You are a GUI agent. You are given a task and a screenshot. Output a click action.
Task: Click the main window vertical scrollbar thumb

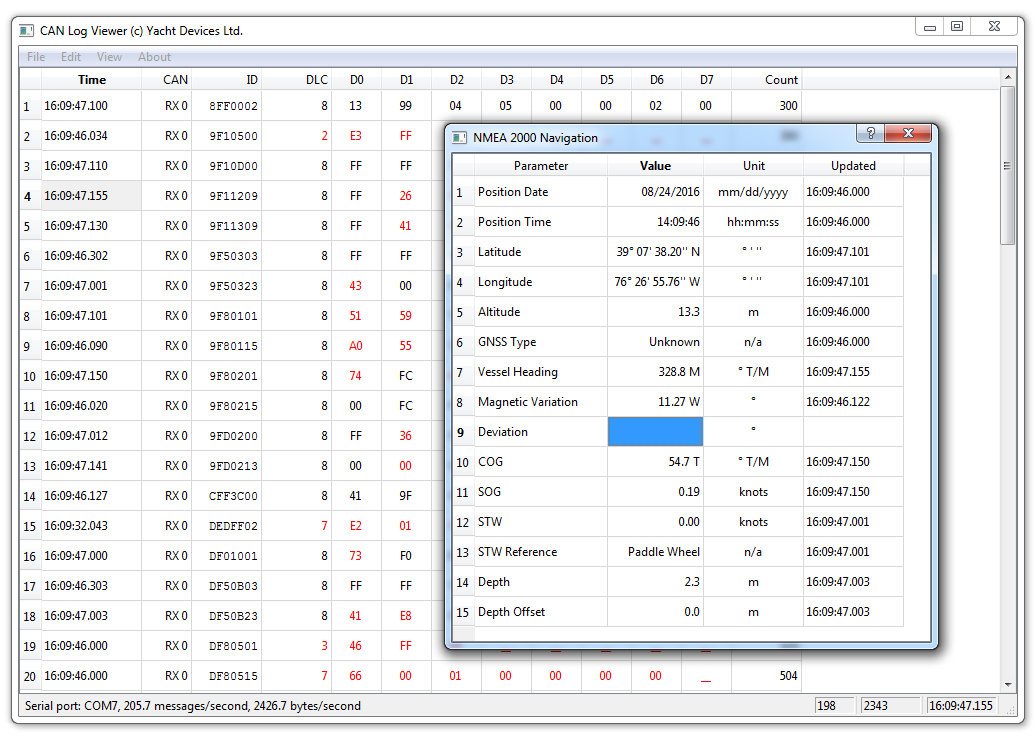(x=1008, y=166)
